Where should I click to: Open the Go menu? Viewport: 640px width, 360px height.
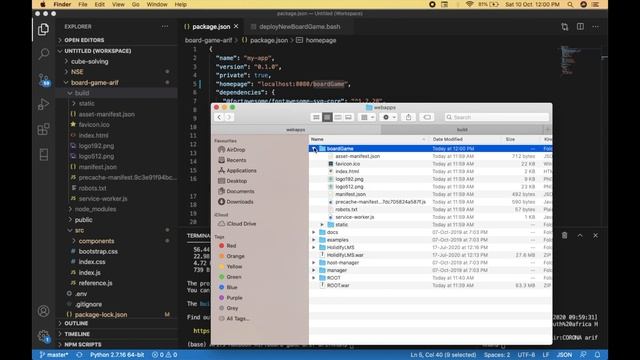tap(136, 4)
